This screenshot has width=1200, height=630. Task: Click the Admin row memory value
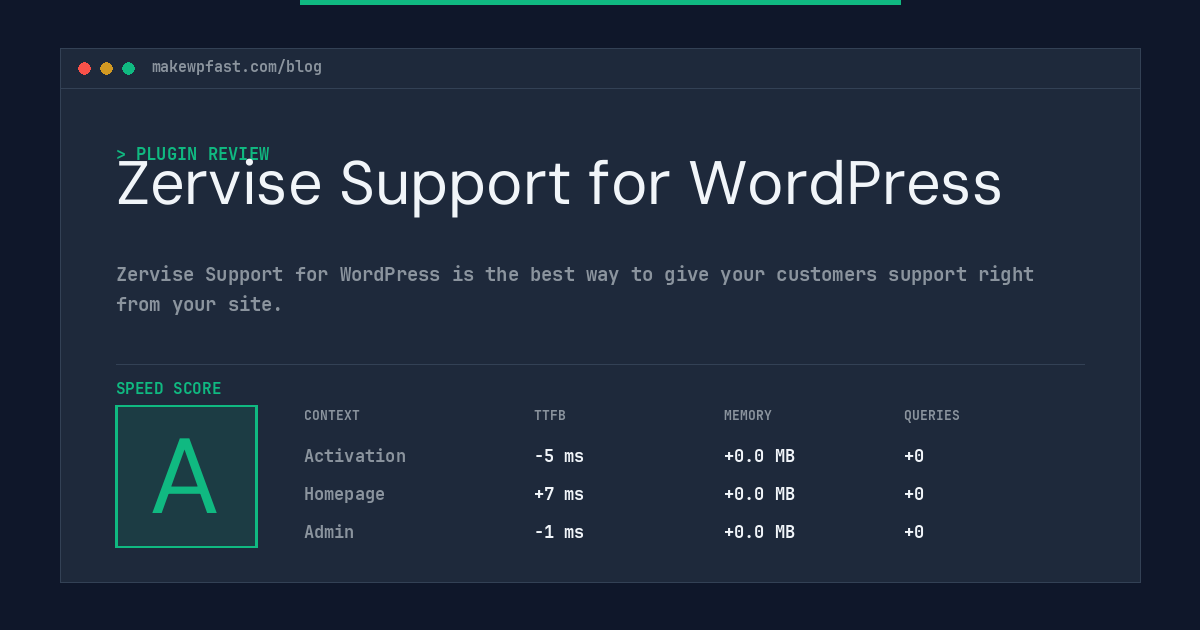pyautogui.click(x=760, y=532)
